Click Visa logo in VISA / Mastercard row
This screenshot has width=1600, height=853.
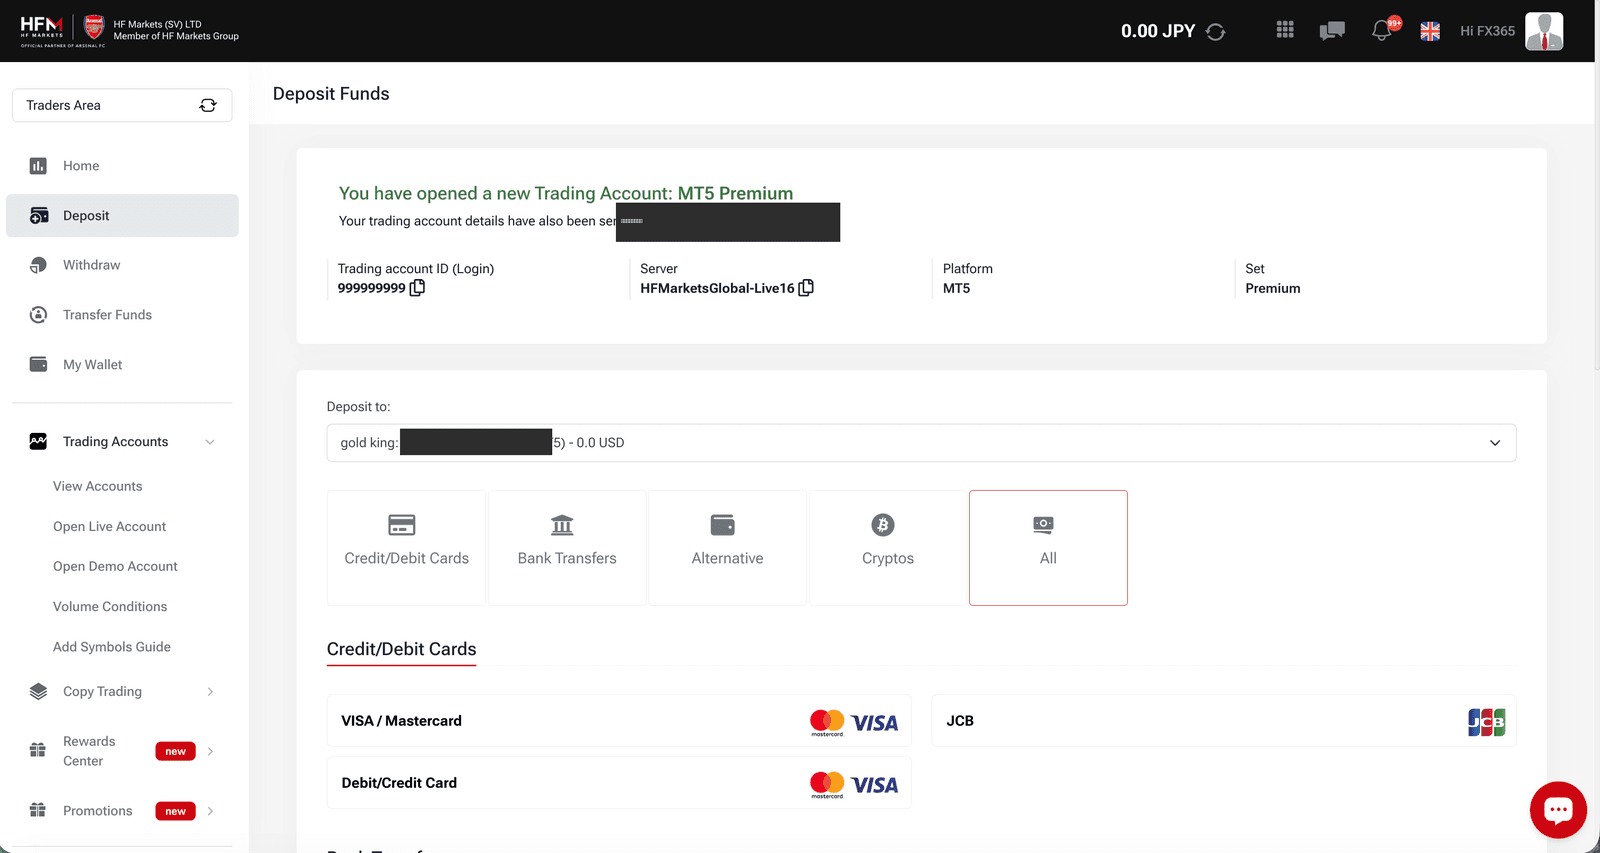875,723
